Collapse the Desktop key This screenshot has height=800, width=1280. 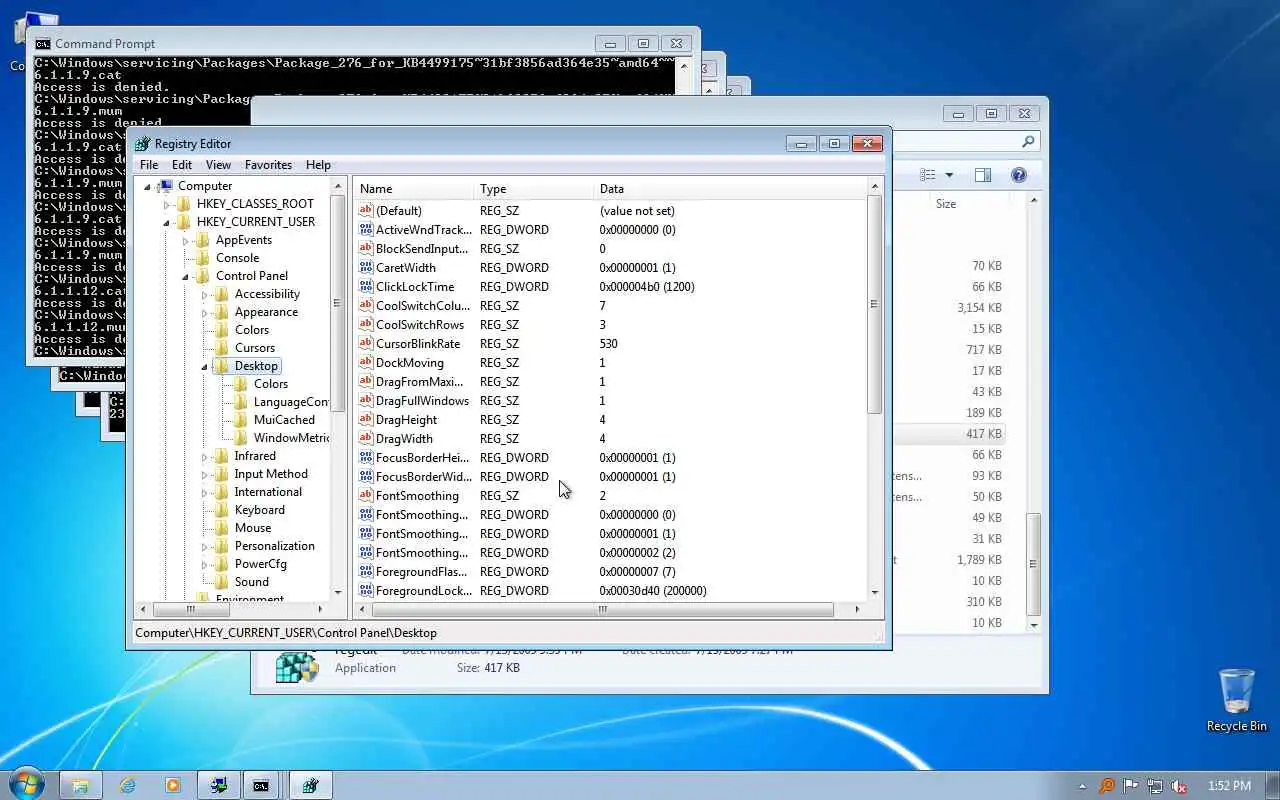pyautogui.click(x=205, y=366)
